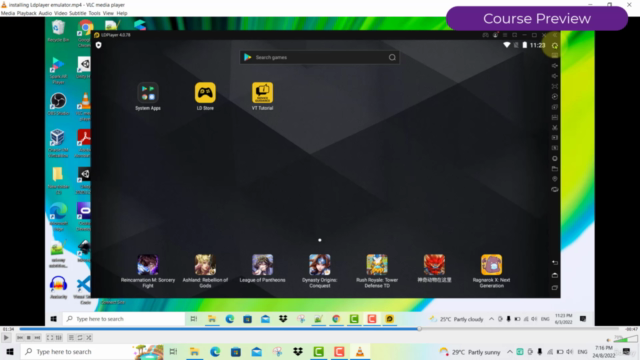Click LDPlayer sidebar fullscreen icon
This screenshot has height=360, width=640.
[555, 87]
